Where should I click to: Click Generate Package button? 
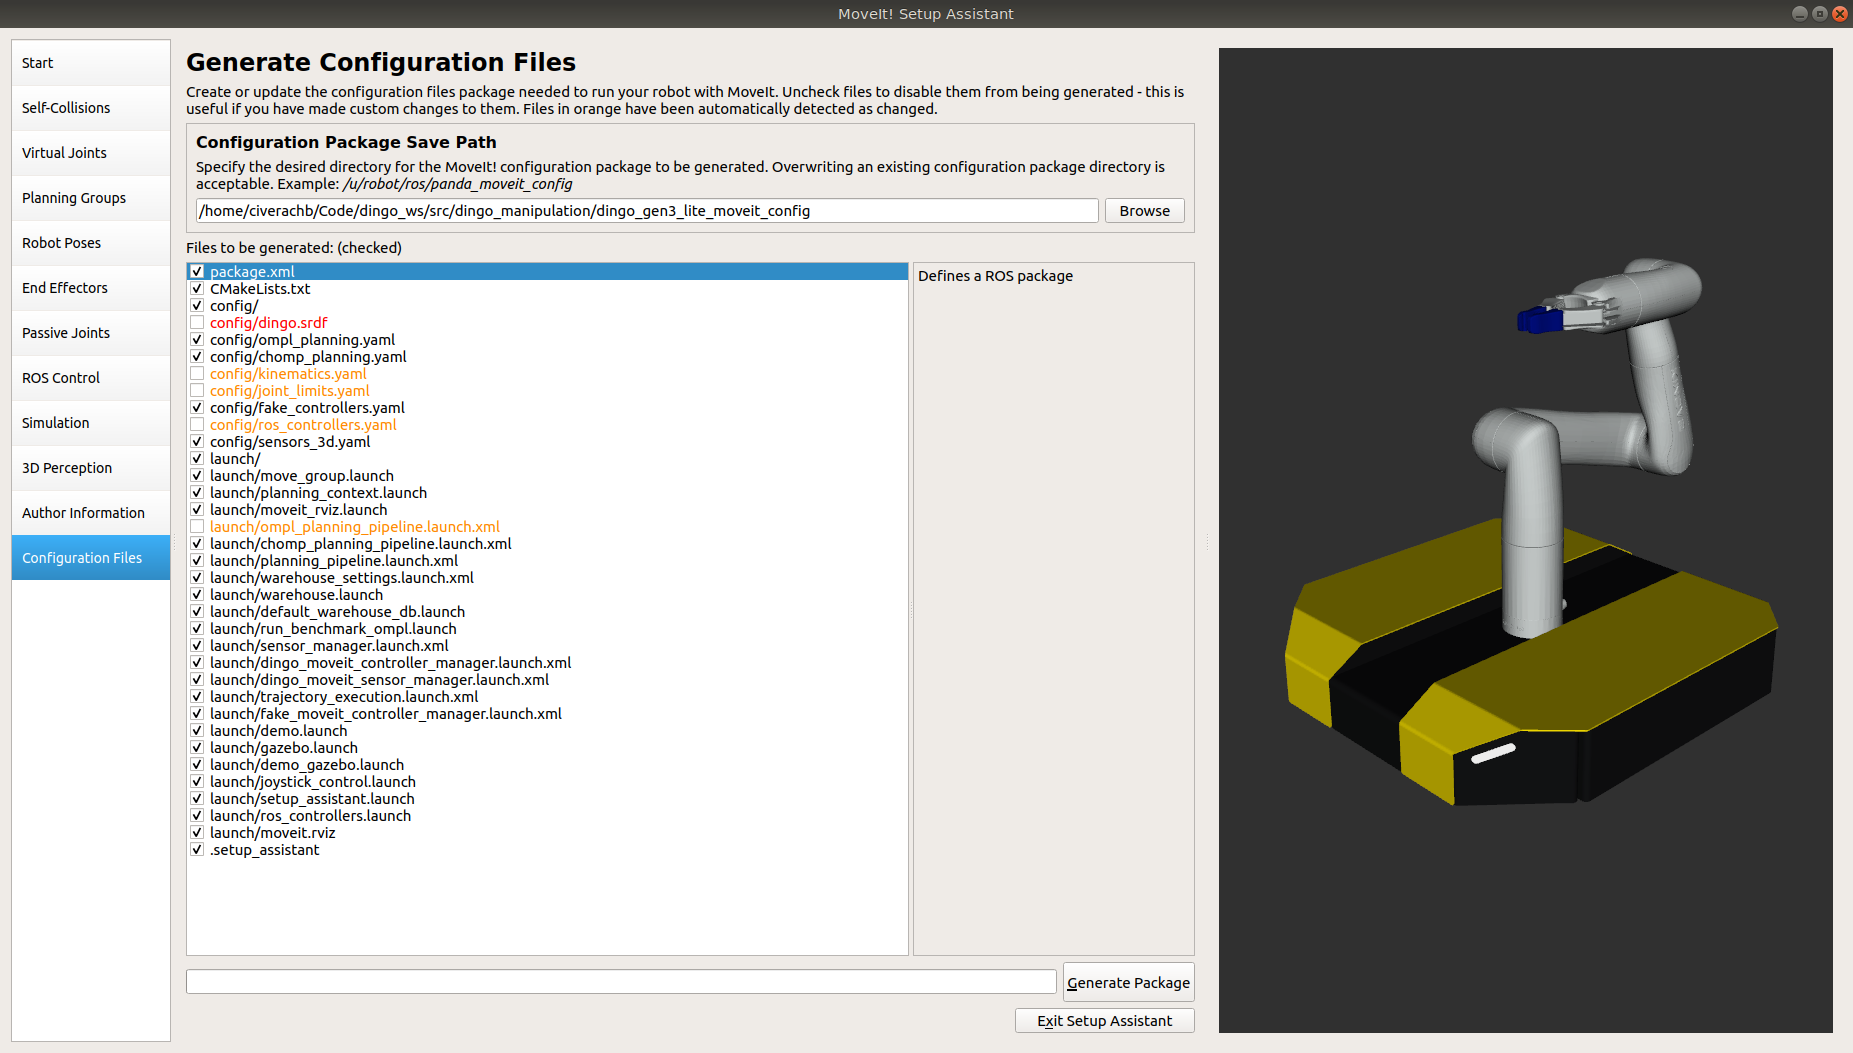coord(1128,983)
